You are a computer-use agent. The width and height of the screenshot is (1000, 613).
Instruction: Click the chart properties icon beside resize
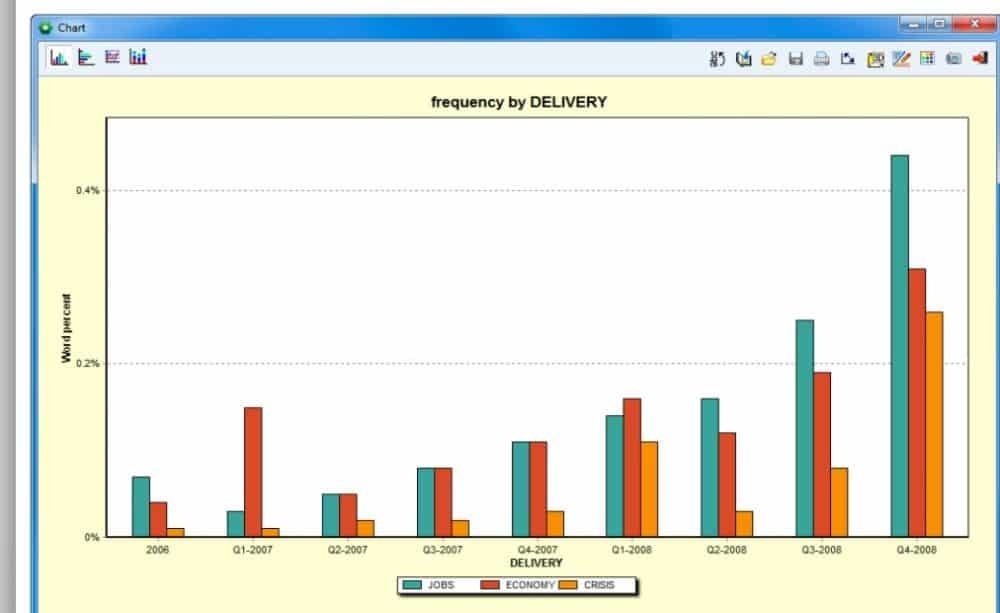coord(875,60)
